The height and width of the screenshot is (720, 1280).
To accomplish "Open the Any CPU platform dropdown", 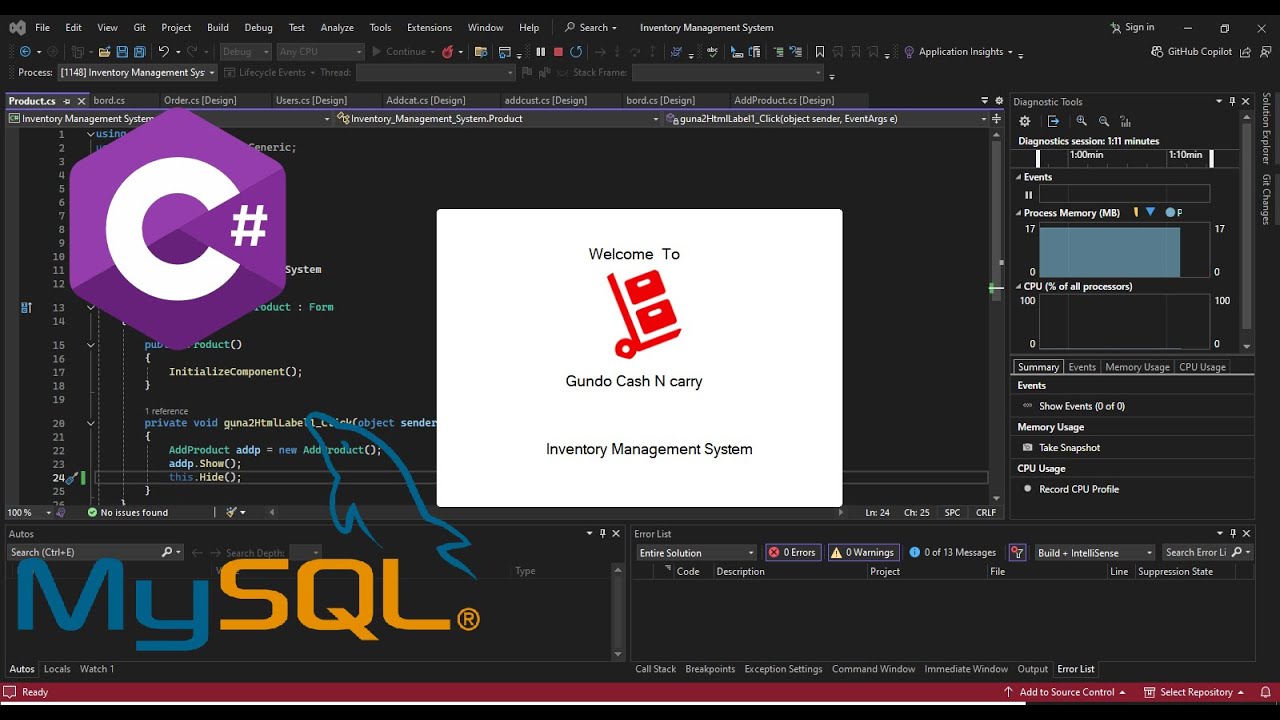I will [x=319, y=52].
